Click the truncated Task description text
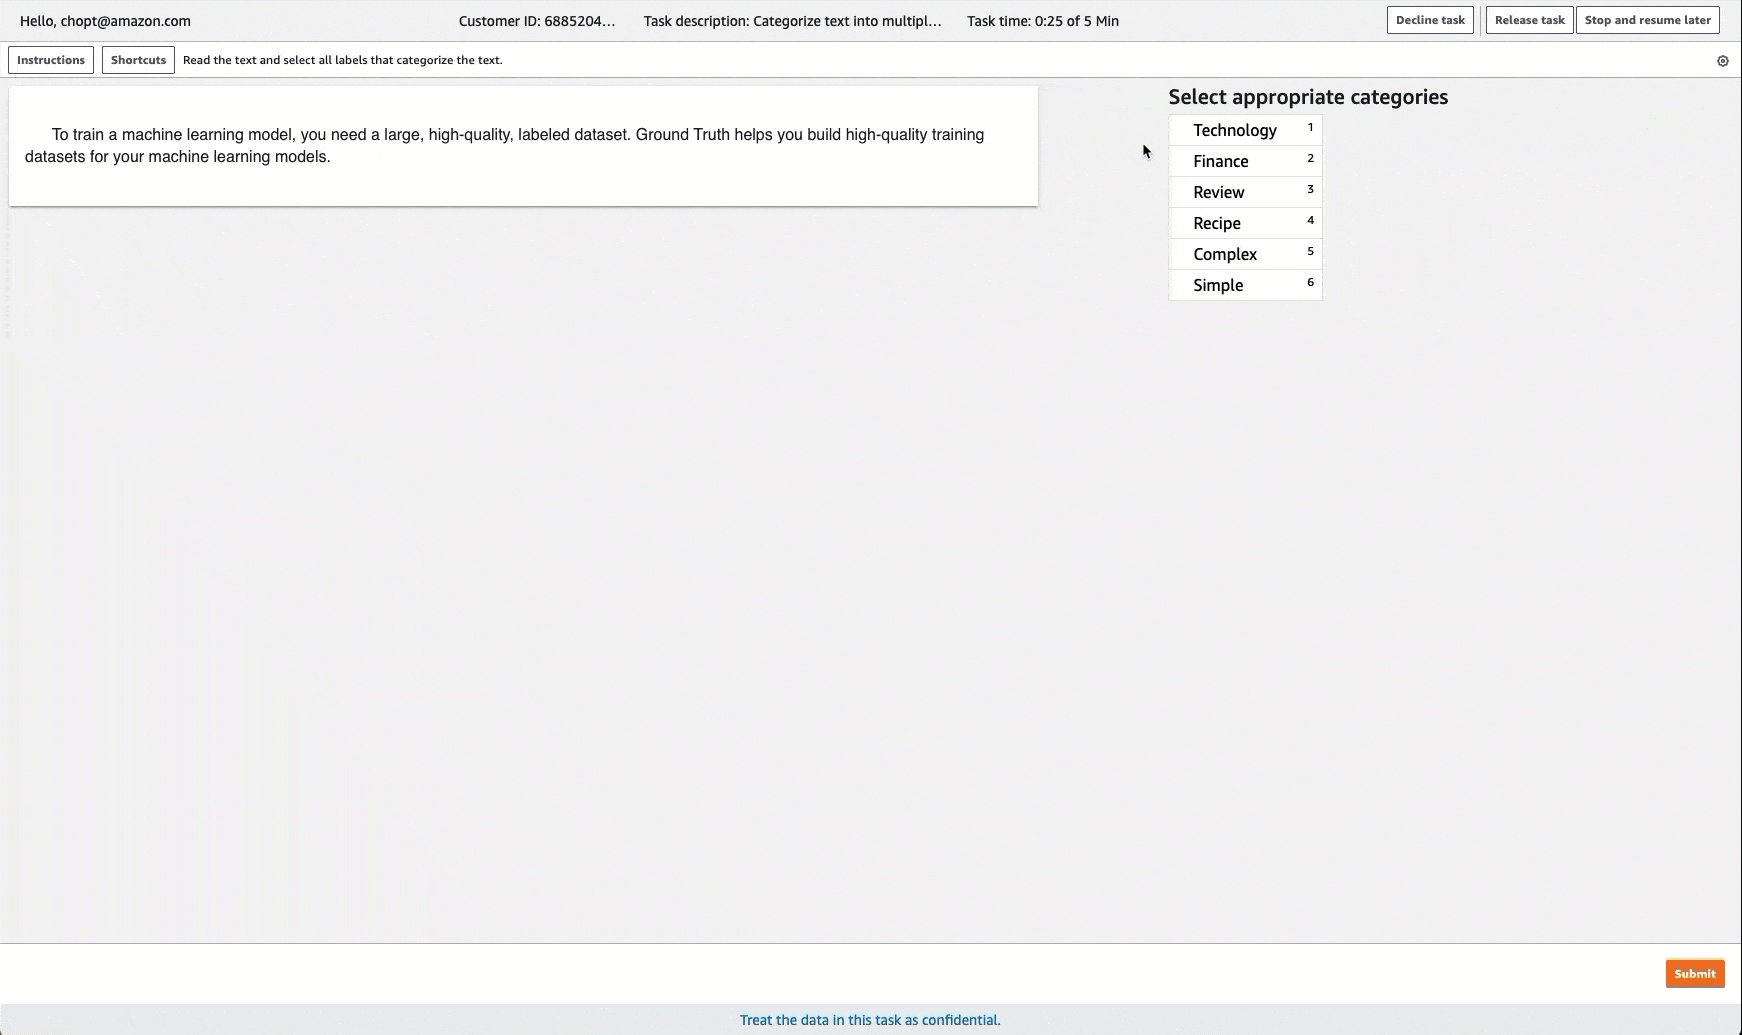This screenshot has height=1035, width=1742. tap(795, 20)
